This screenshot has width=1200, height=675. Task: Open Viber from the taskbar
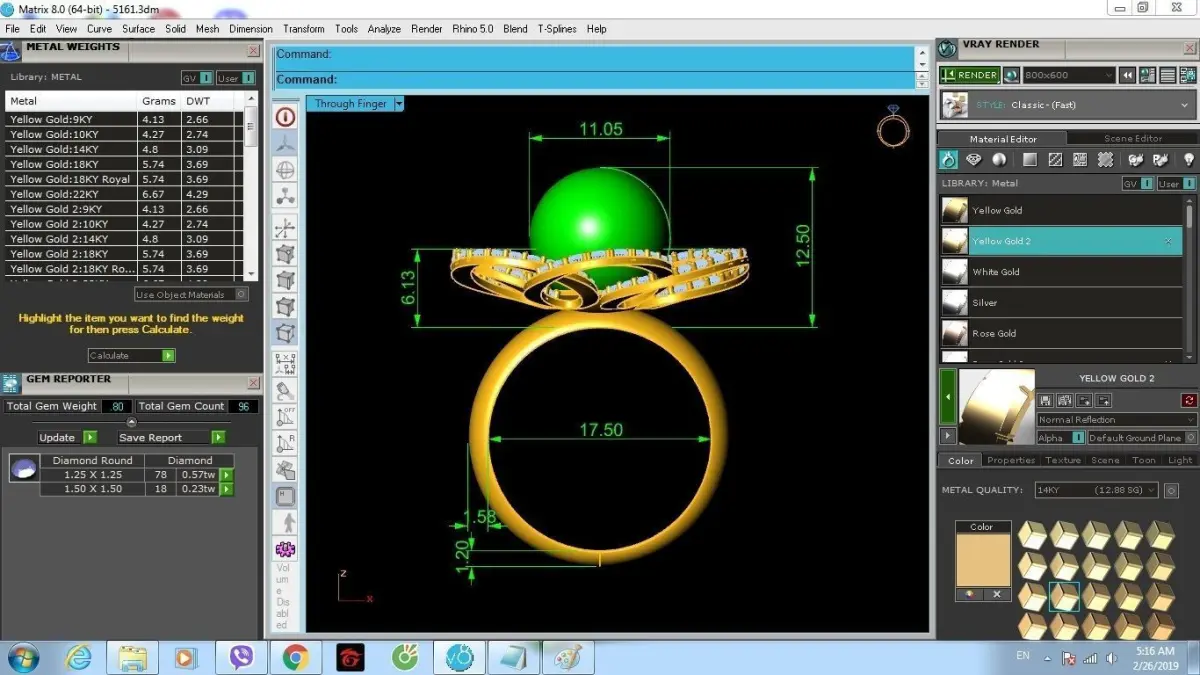coord(241,658)
